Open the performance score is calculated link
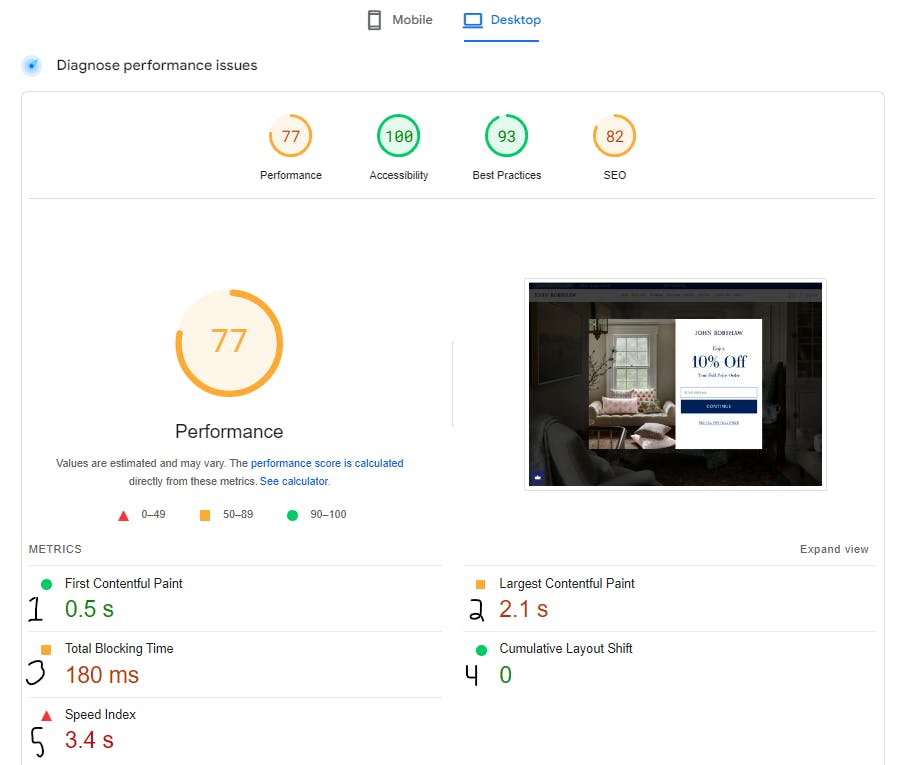 [x=327, y=463]
